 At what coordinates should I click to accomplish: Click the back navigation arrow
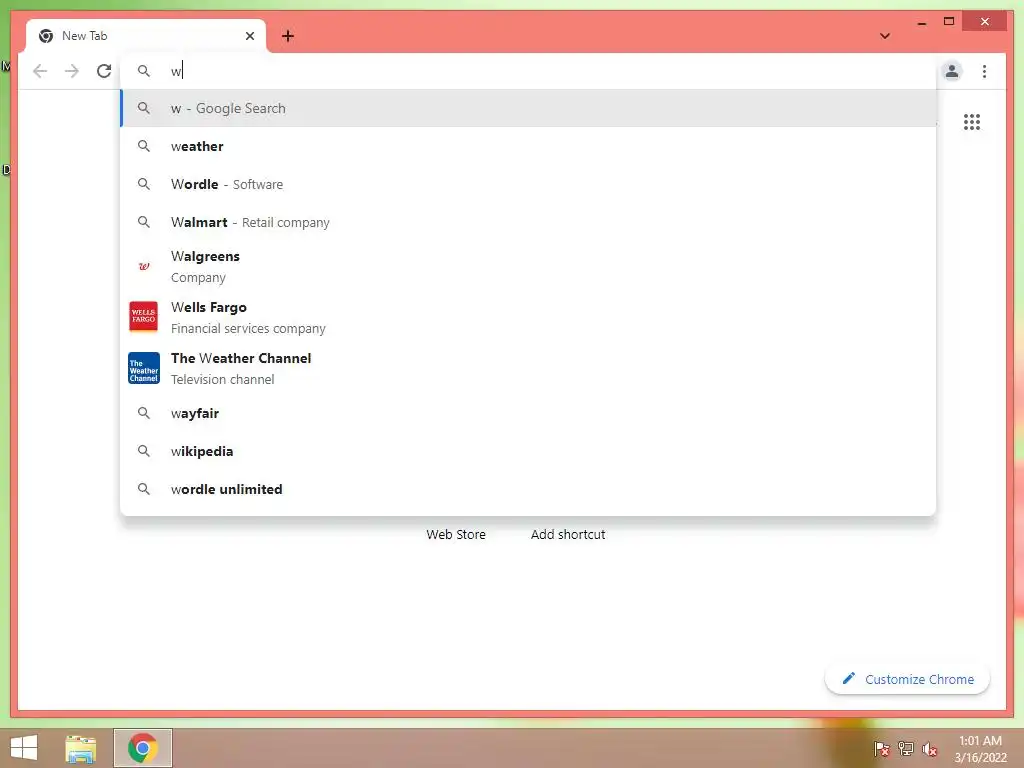[x=40, y=71]
